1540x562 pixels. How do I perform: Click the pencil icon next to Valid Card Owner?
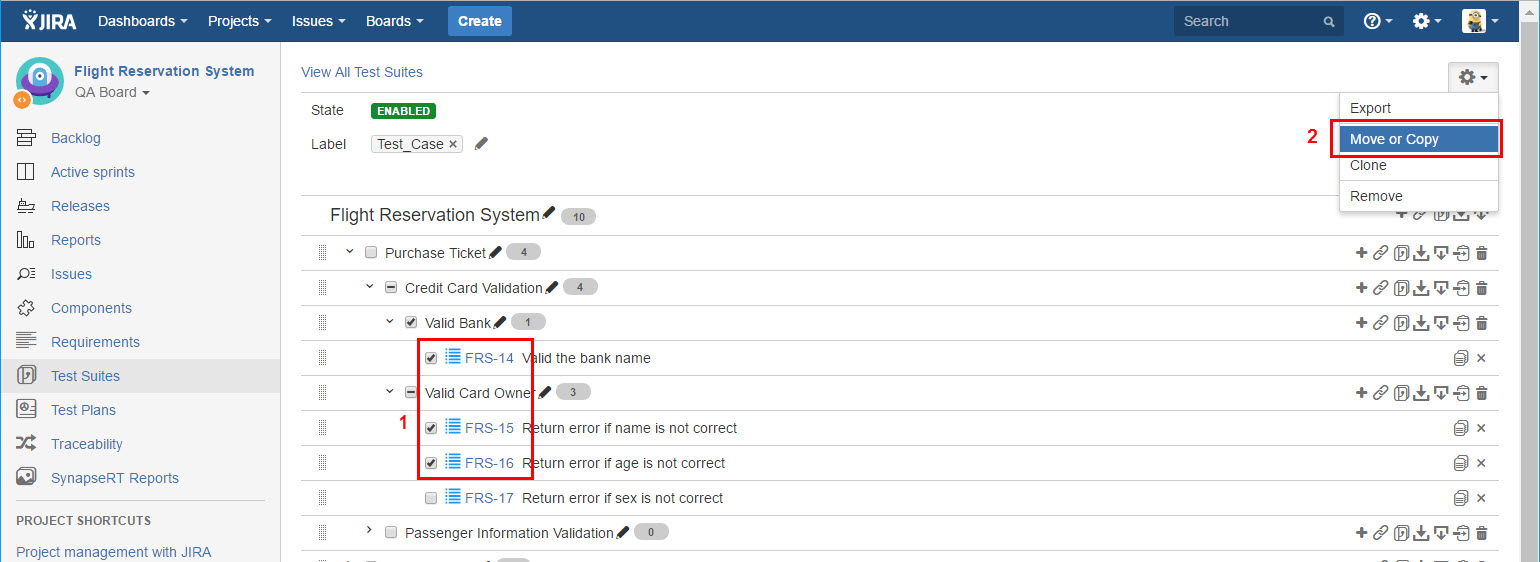(545, 392)
